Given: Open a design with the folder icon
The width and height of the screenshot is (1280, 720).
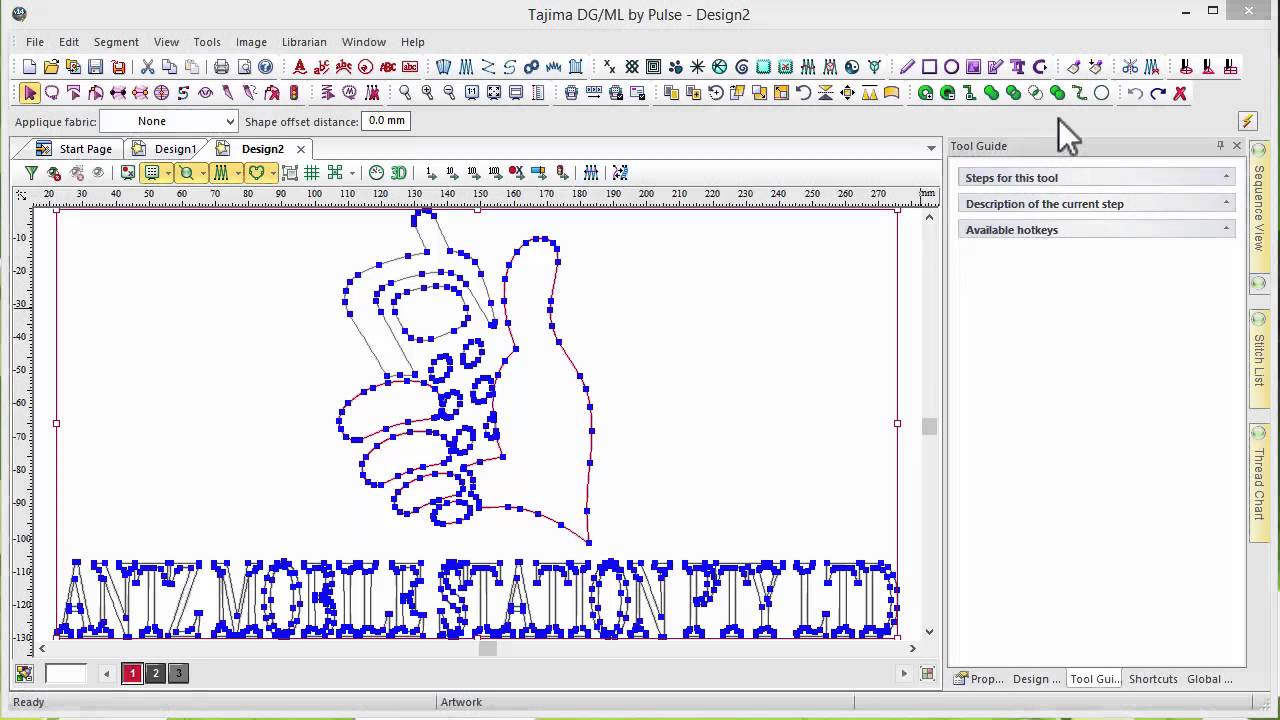Looking at the screenshot, I should pyautogui.click(x=52, y=67).
